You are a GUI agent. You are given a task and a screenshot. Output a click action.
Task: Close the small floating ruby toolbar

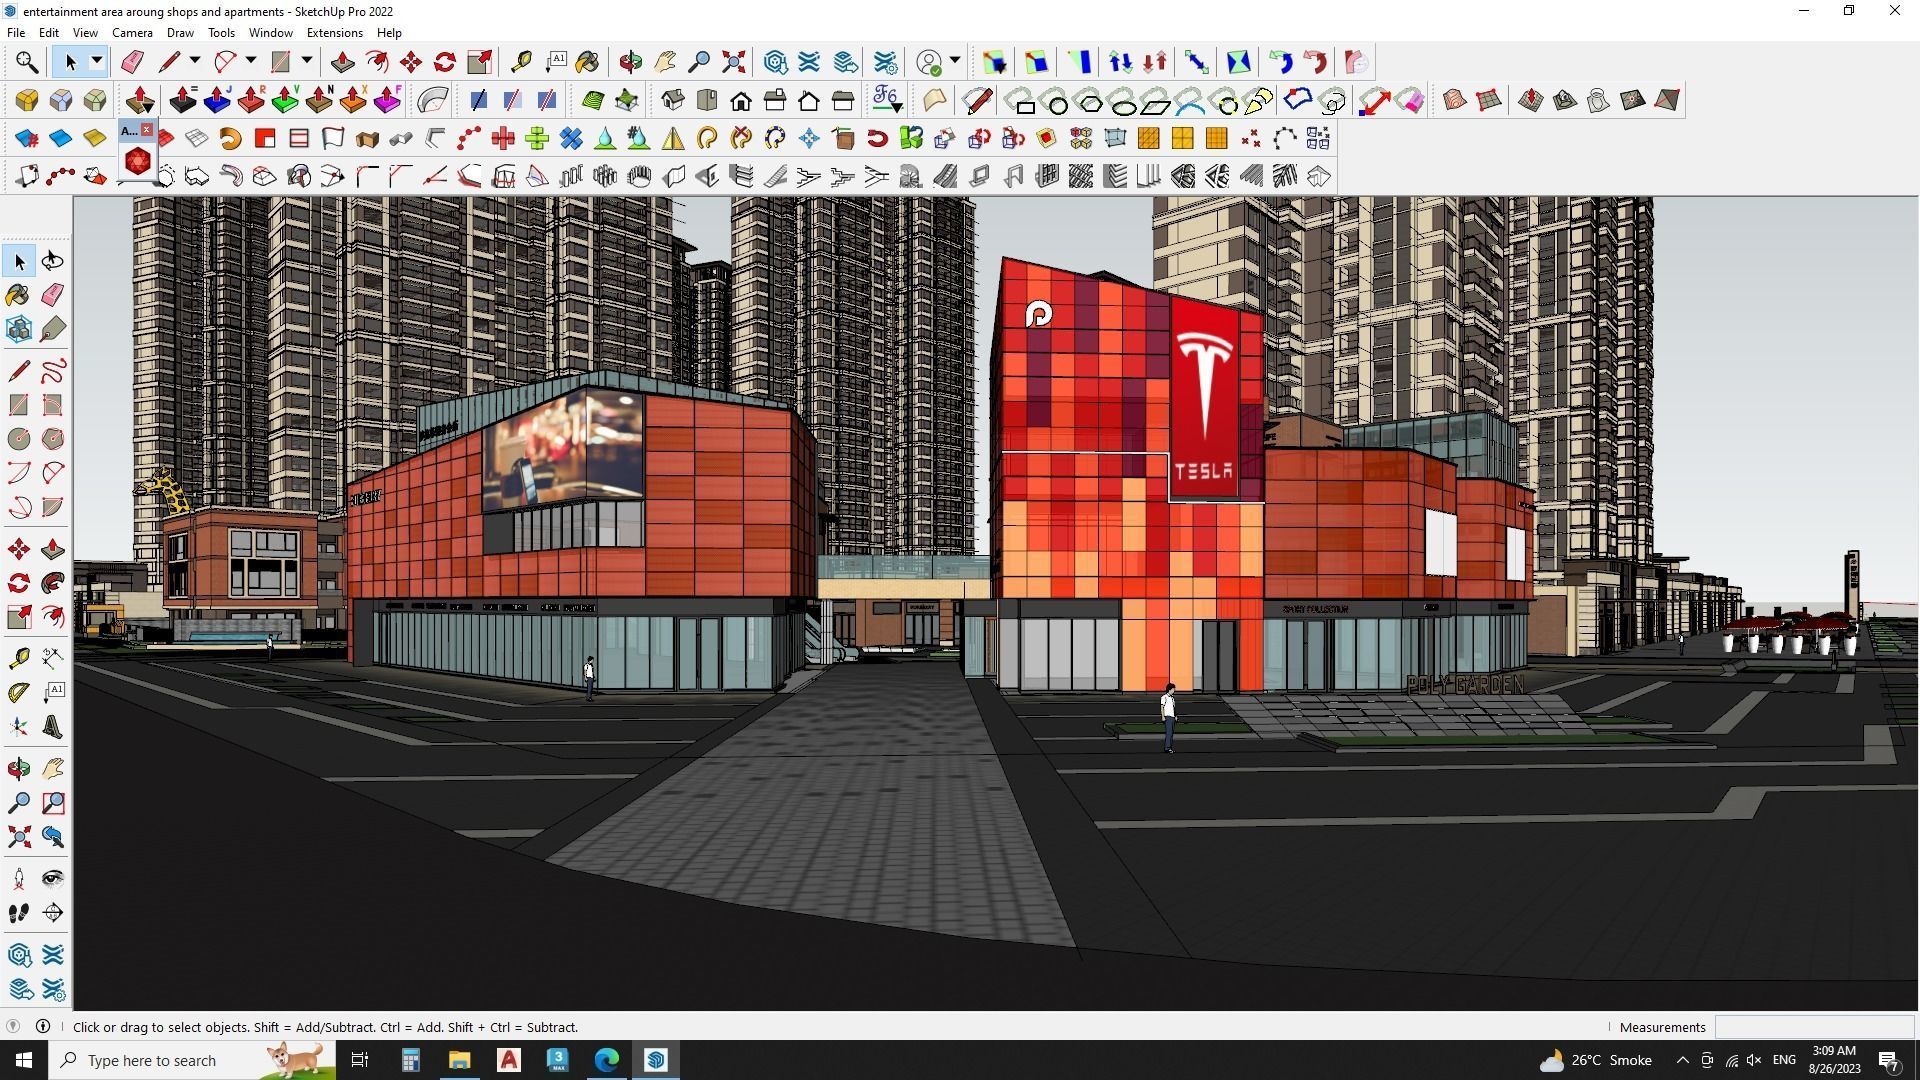click(x=147, y=130)
